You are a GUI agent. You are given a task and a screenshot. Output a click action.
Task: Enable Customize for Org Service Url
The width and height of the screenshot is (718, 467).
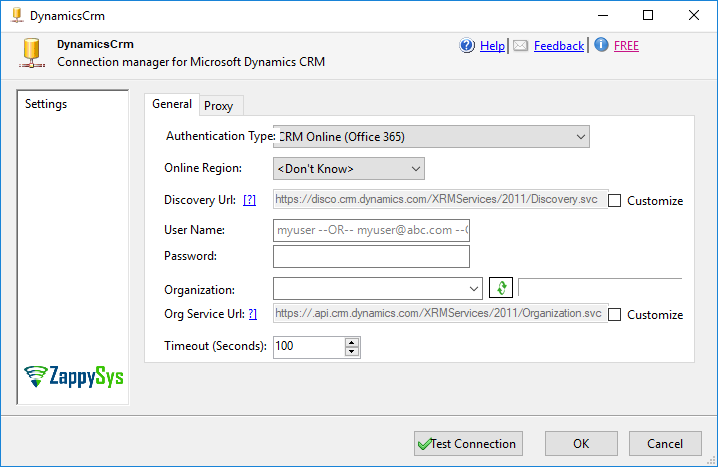coord(615,315)
